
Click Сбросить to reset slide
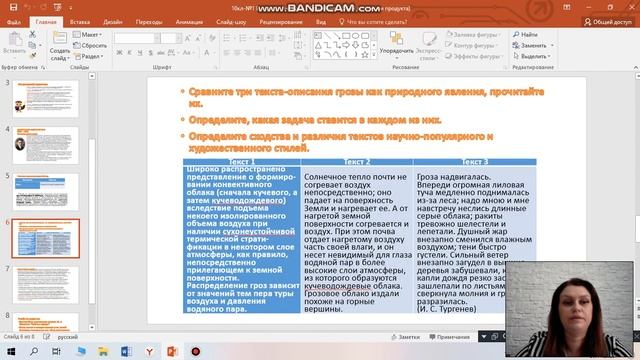pos(90,46)
